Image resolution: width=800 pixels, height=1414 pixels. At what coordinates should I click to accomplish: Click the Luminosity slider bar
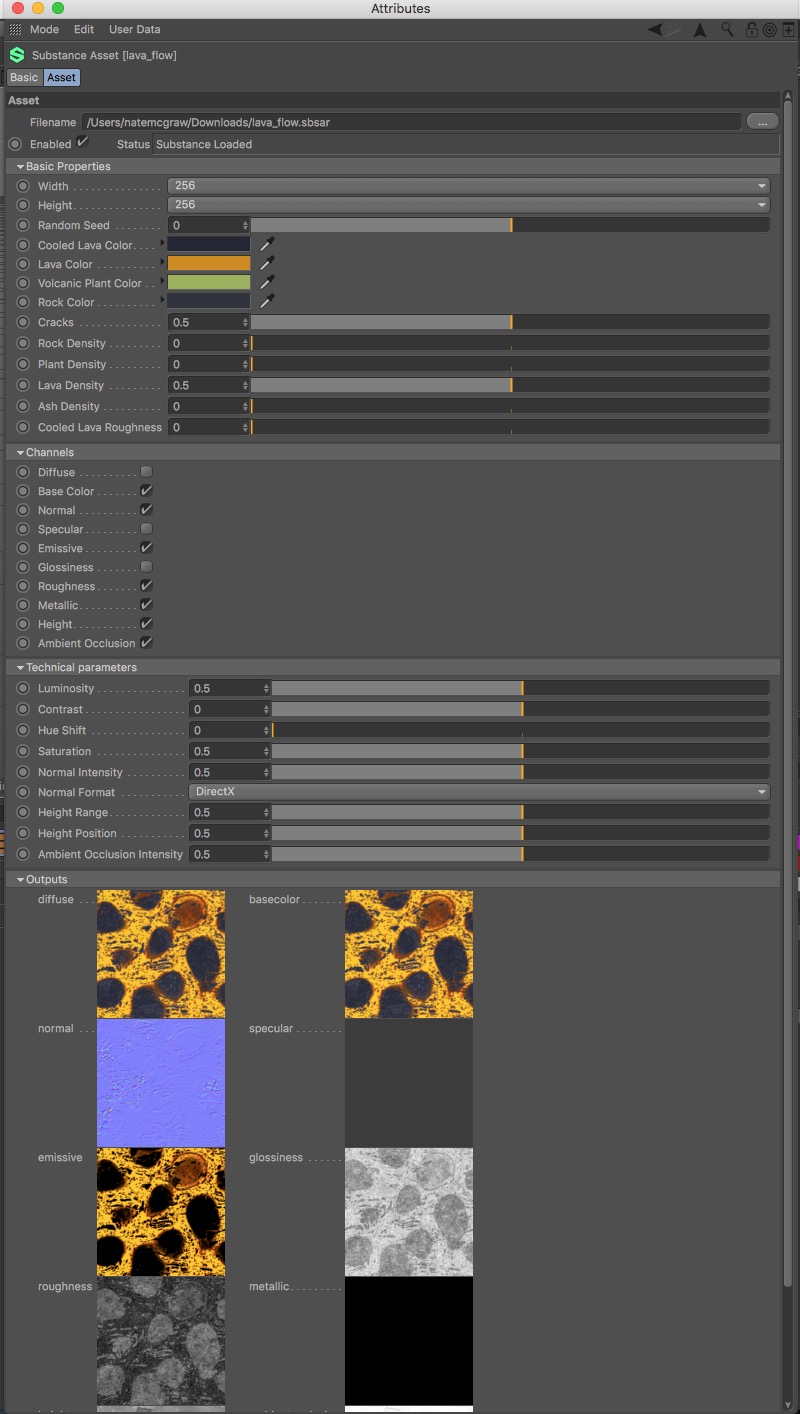tap(521, 688)
